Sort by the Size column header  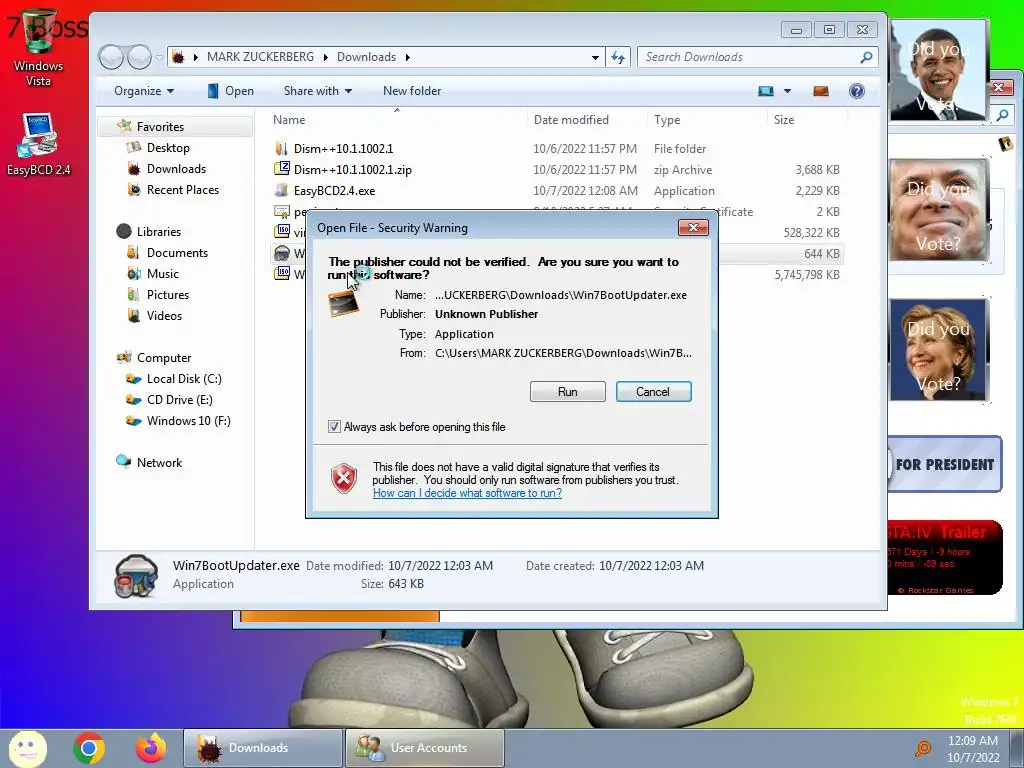coord(784,120)
